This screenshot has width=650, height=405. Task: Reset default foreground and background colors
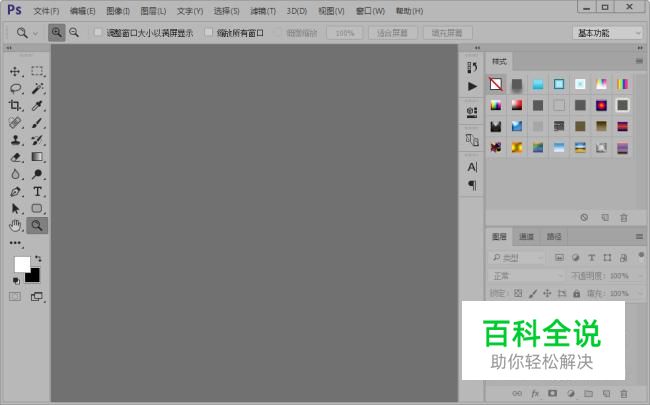16,281
